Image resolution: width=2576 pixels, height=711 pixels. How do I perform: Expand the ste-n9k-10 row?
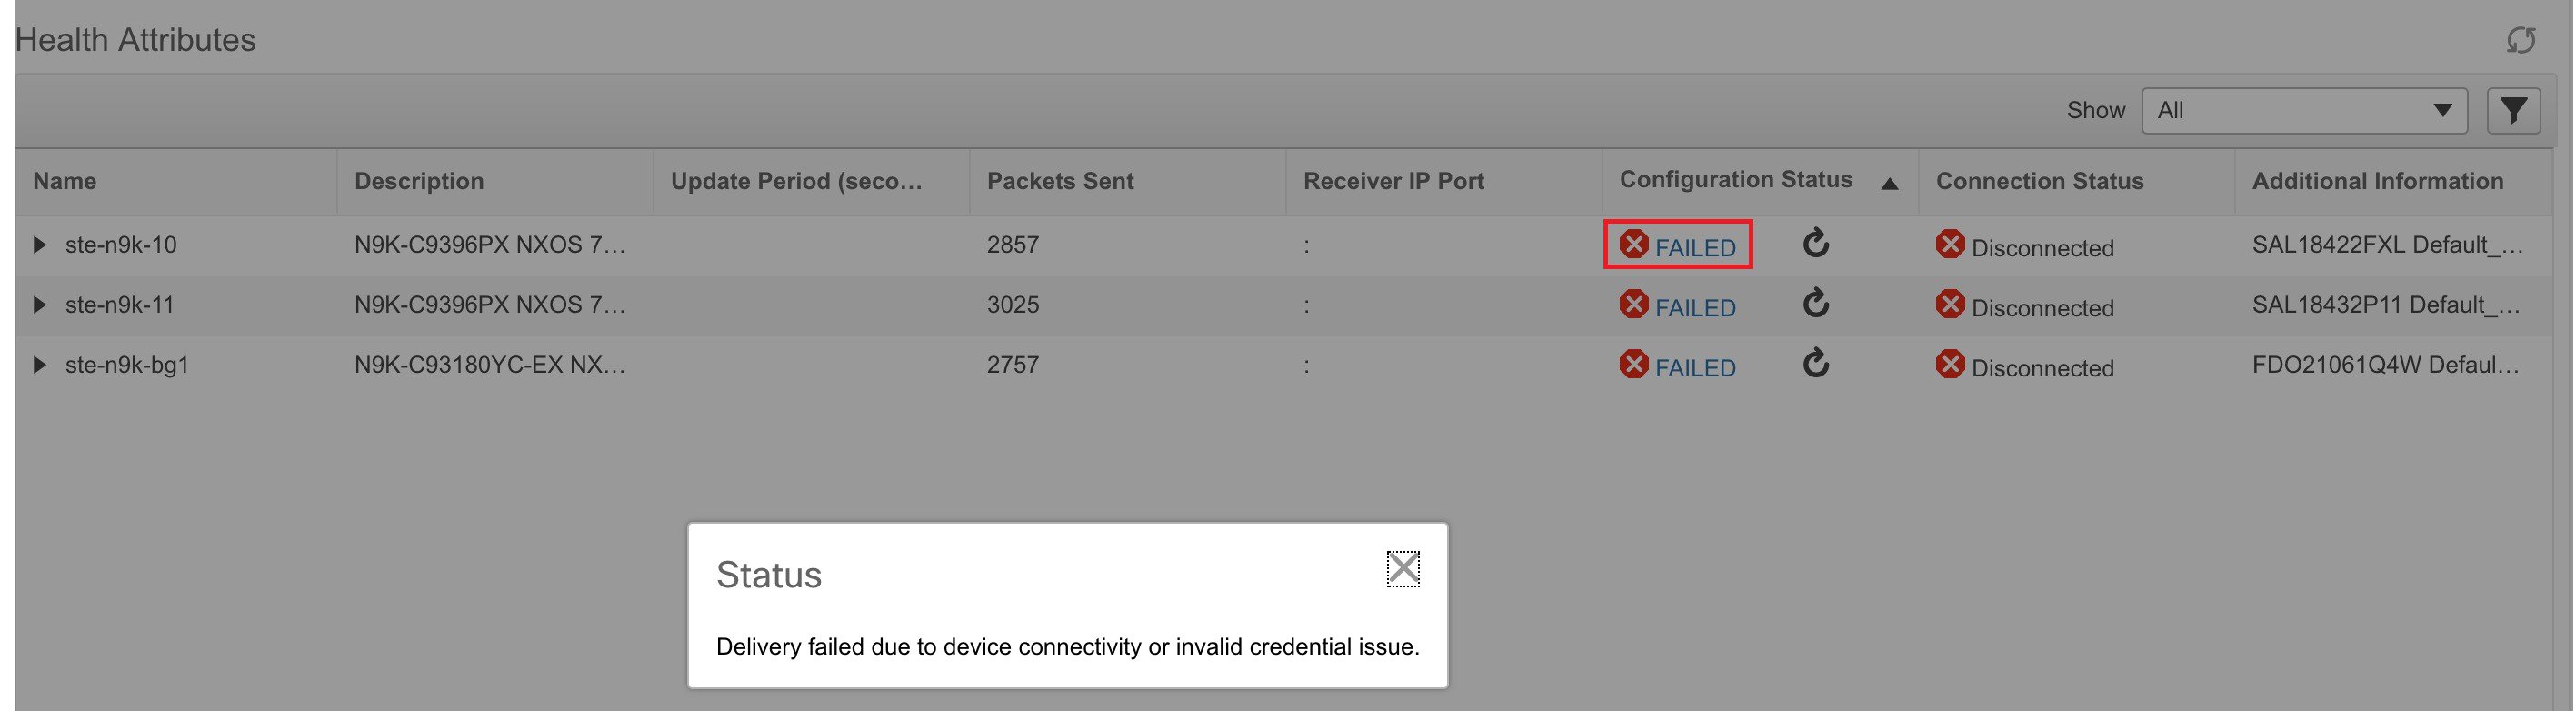39,245
